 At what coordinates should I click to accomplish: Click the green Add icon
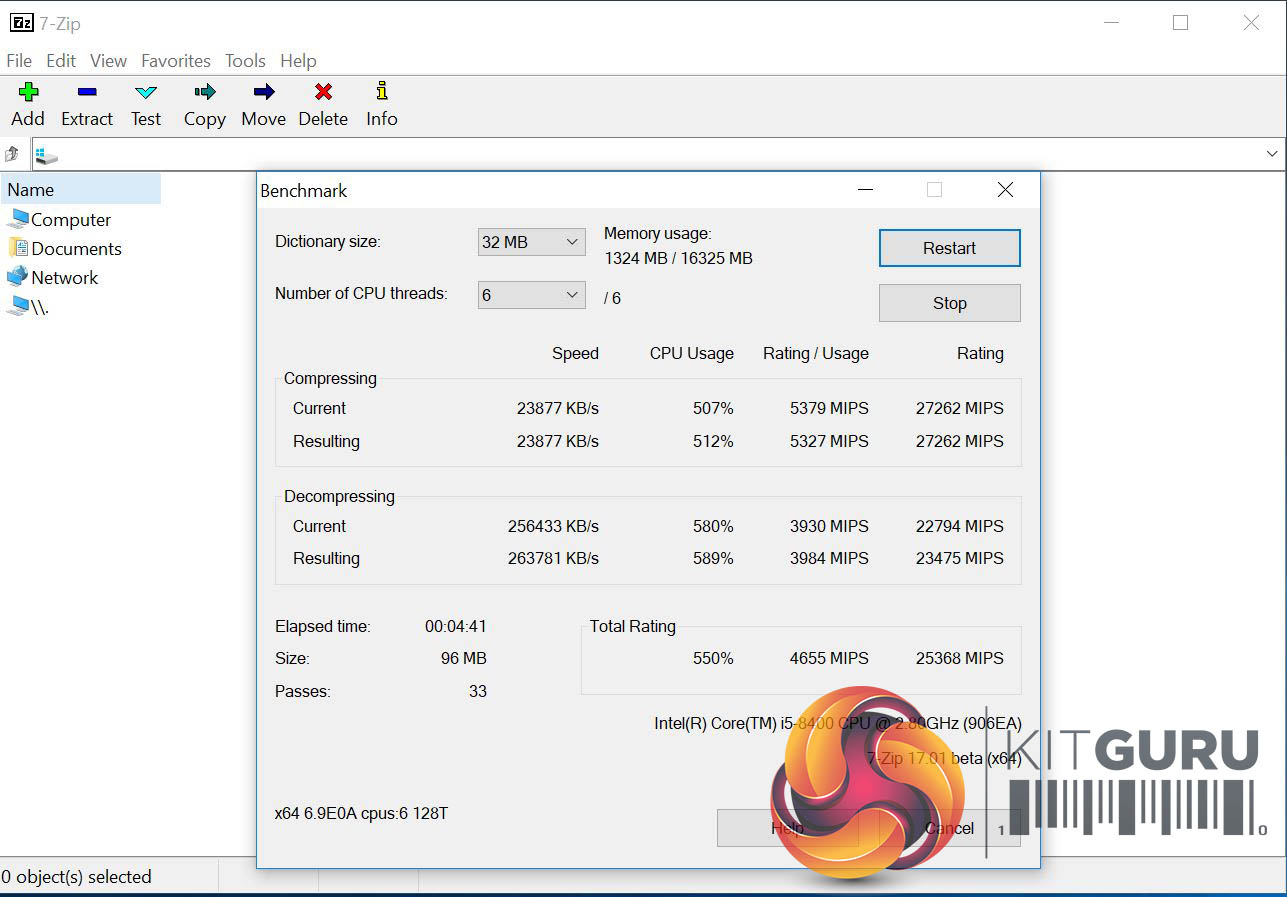(x=28, y=93)
